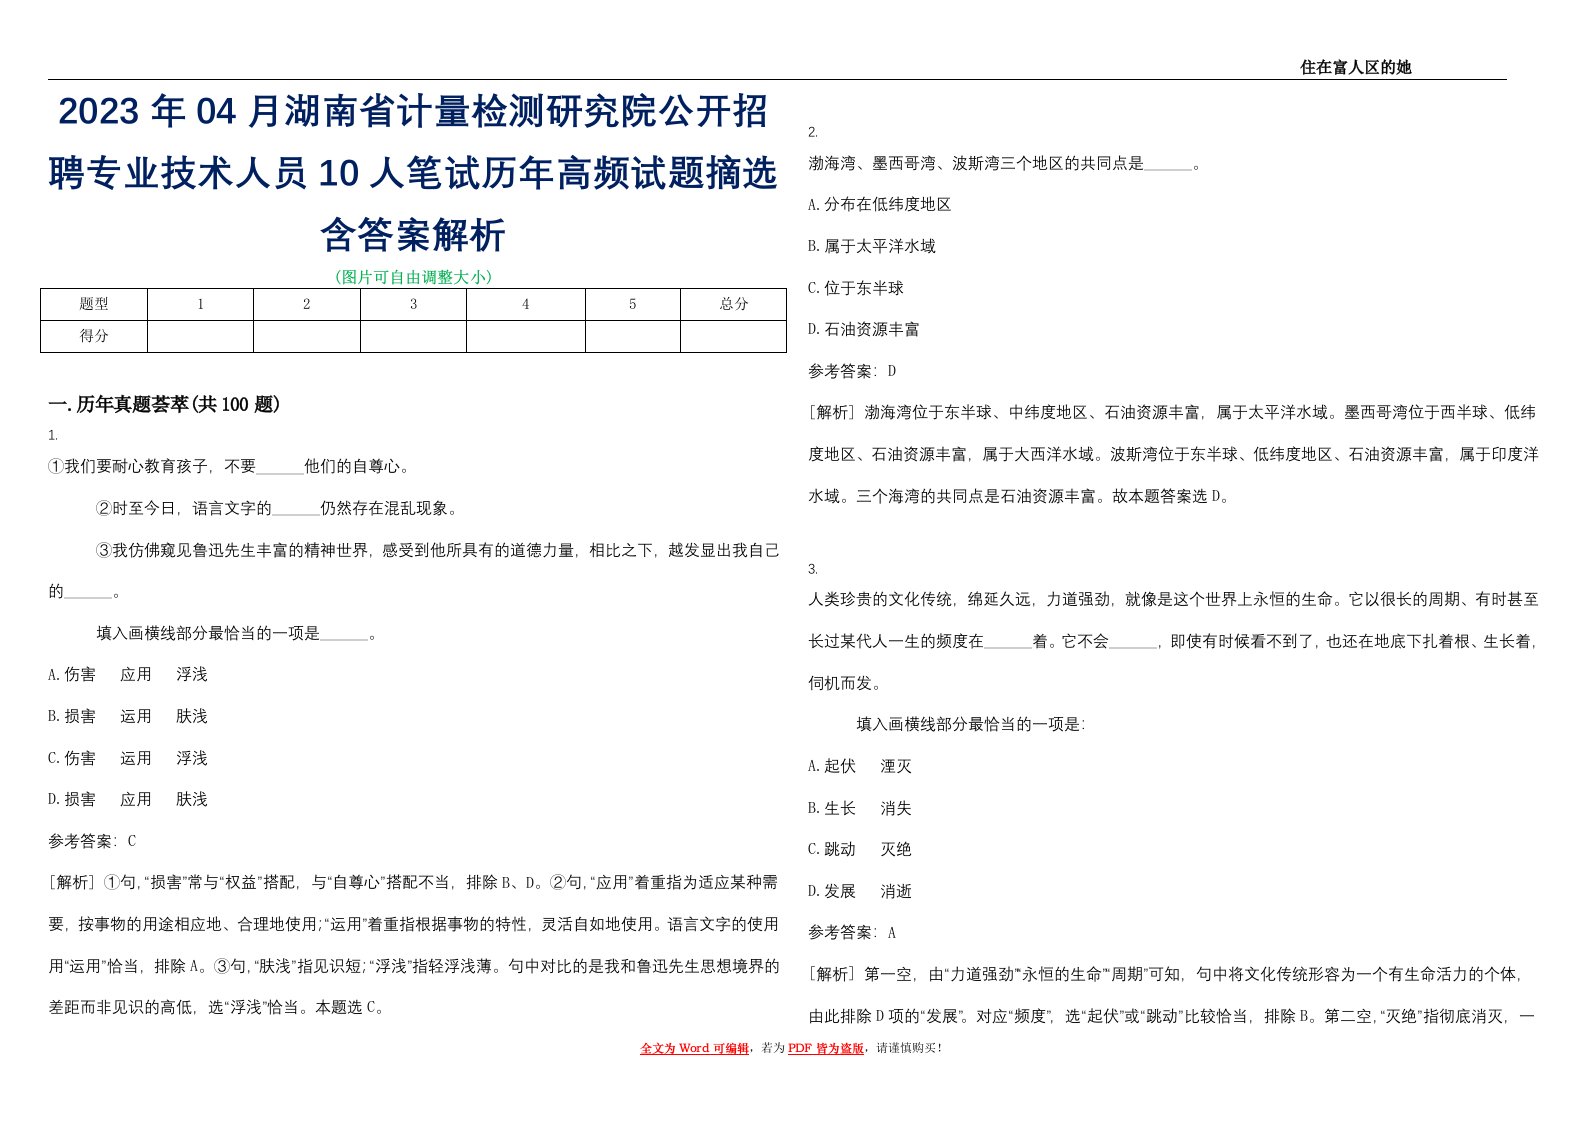1587x1122 pixels.
Task: Click sentence '②时至今日,语言文字的'
Action: point(277,508)
